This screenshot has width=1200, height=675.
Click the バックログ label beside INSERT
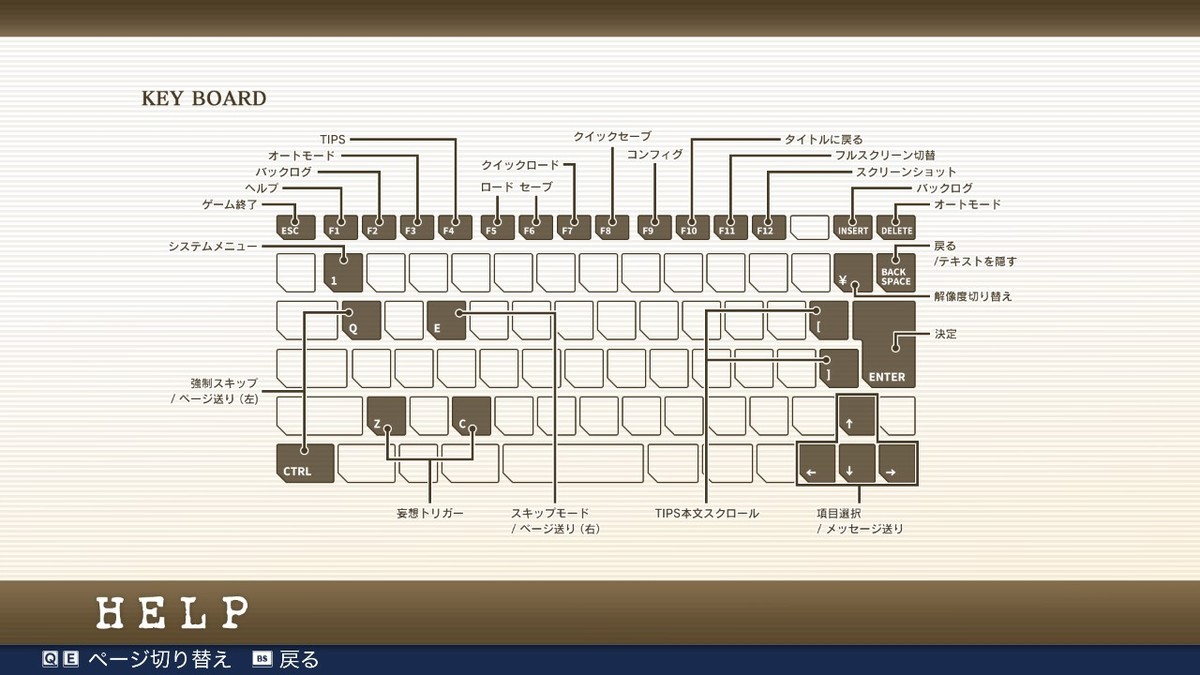click(945, 188)
